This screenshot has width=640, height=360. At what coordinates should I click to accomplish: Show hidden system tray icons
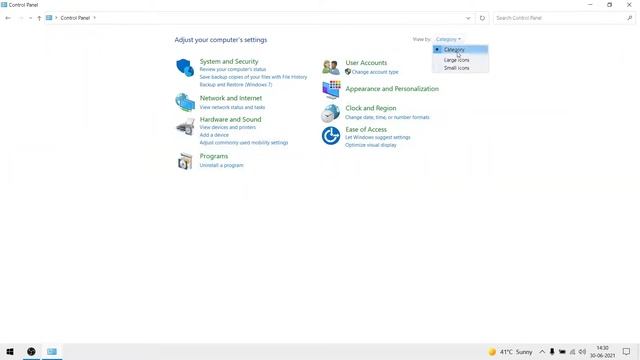pyautogui.click(x=542, y=351)
